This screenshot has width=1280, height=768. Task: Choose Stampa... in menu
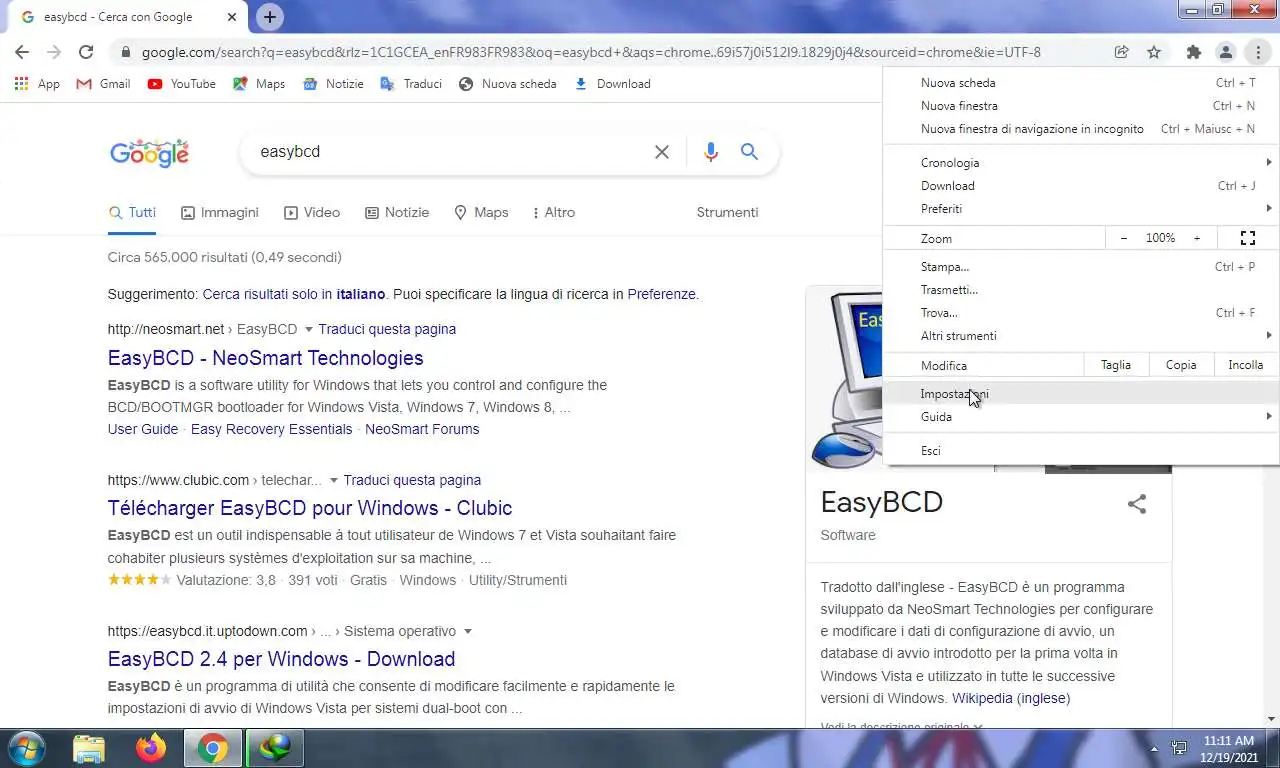point(1081,267)
